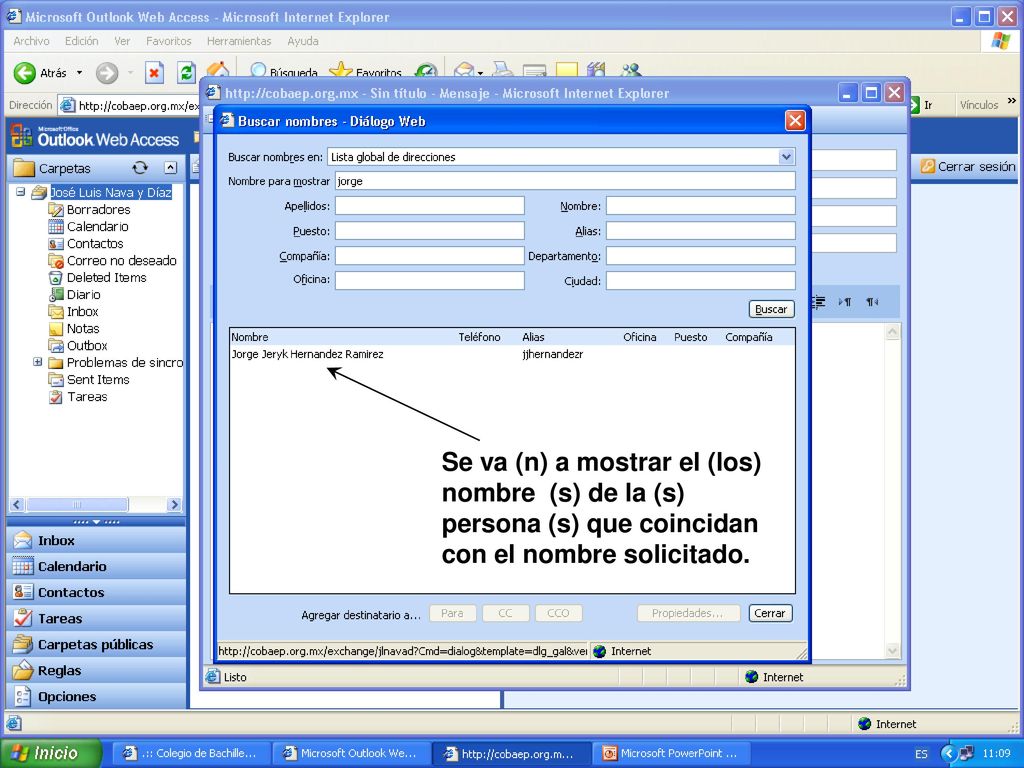The height and width of the screenshot is (768, 1024).
Task: Click the Atrás back arrow icon
Action: pyautogui.click(x=25, y=72)
